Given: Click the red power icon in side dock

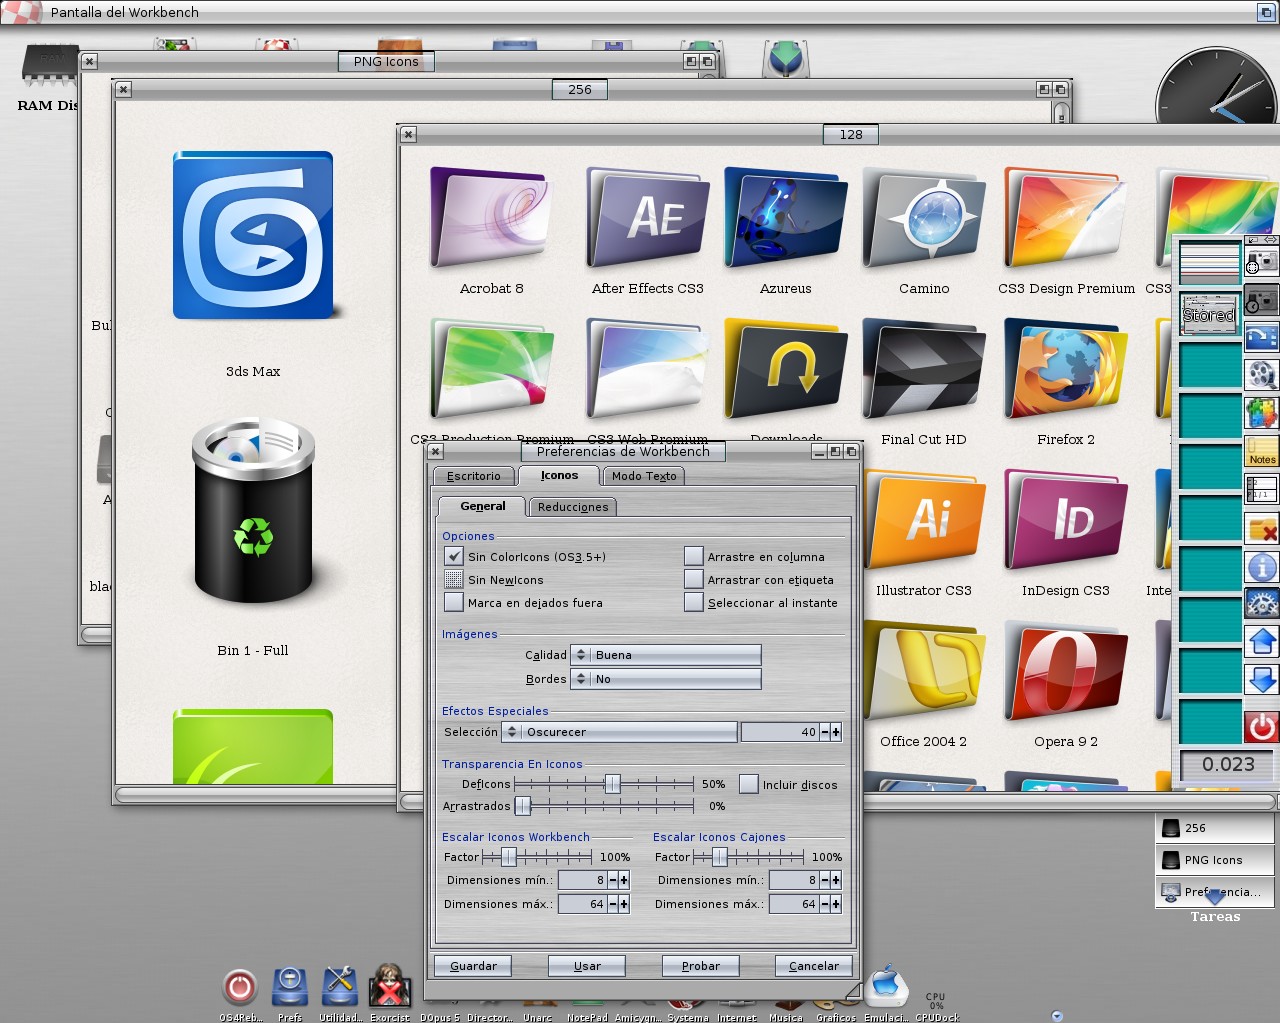Looking at the screenshot, I should 1262,726.
